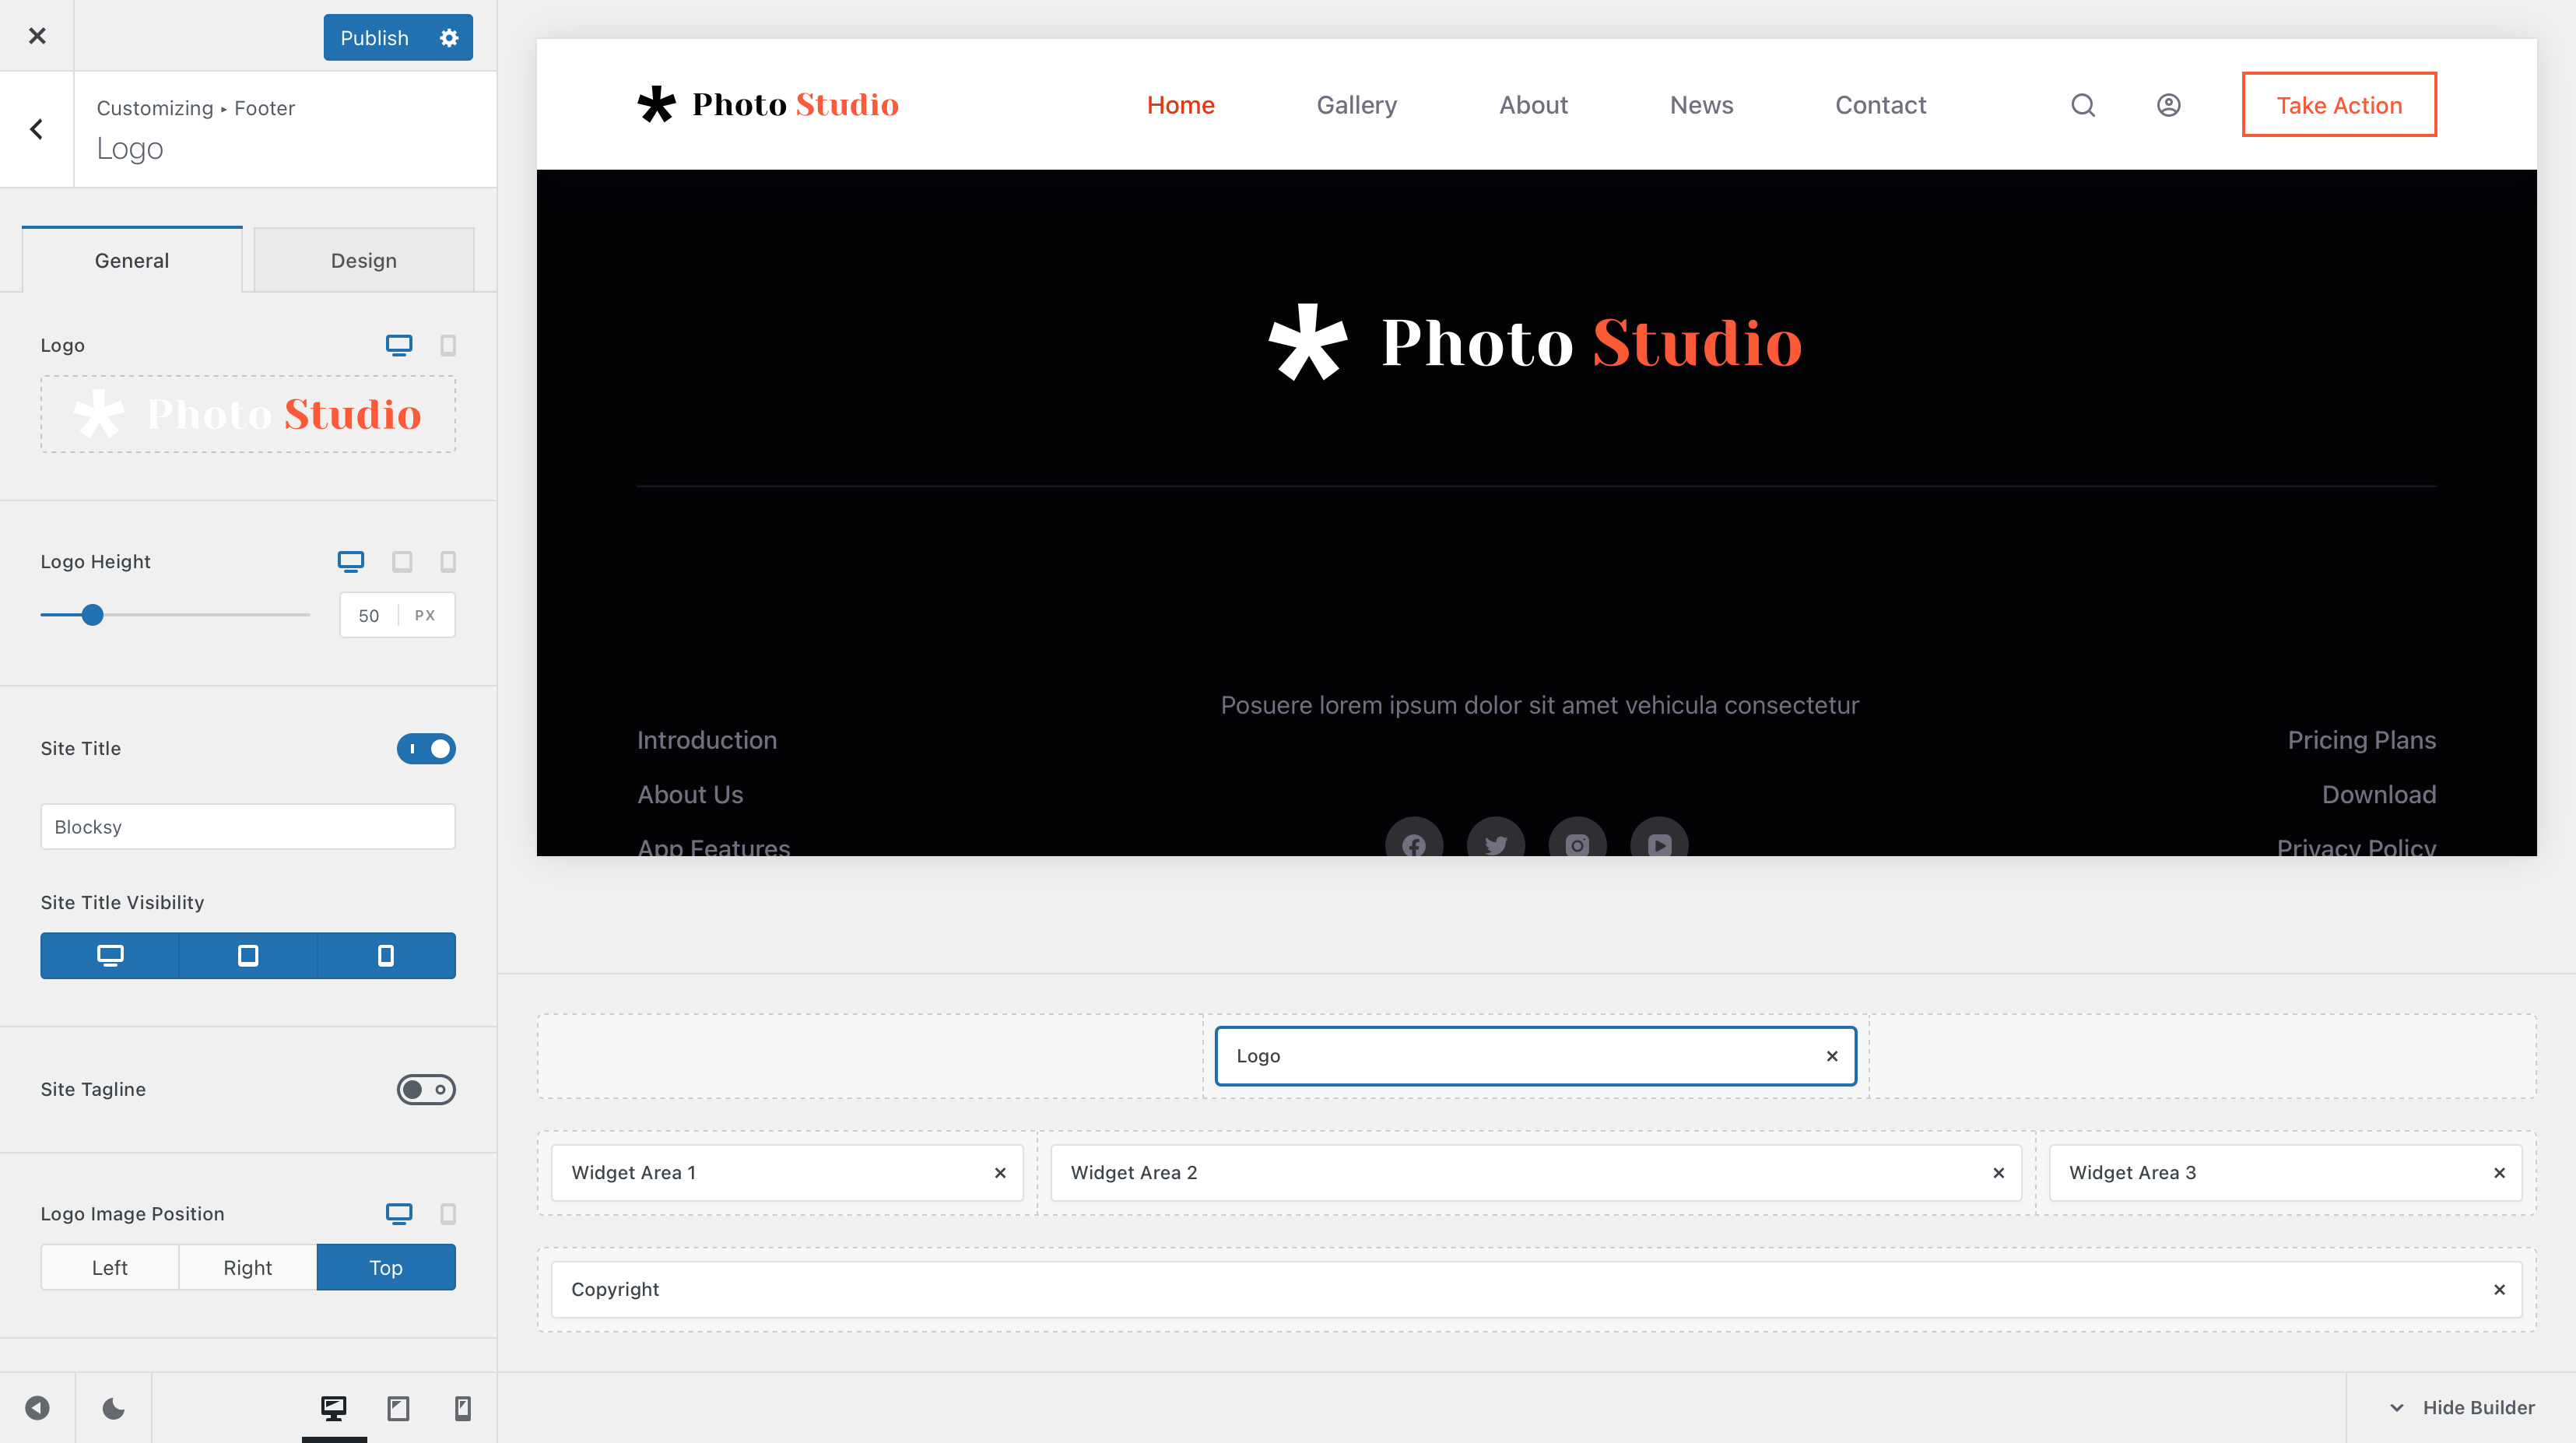Open search icon in preview header
The image size is (2576, 1443).
click(x=2083, y=105)
